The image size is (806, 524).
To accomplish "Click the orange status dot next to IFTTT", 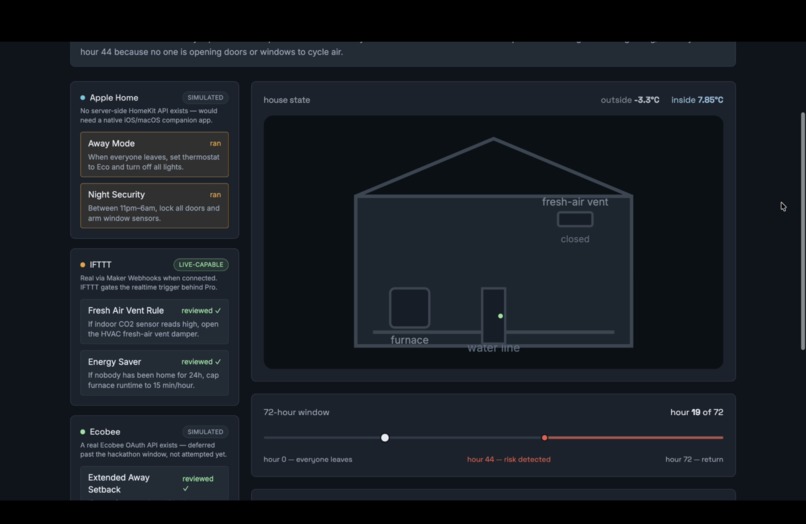I will (83, 265).
